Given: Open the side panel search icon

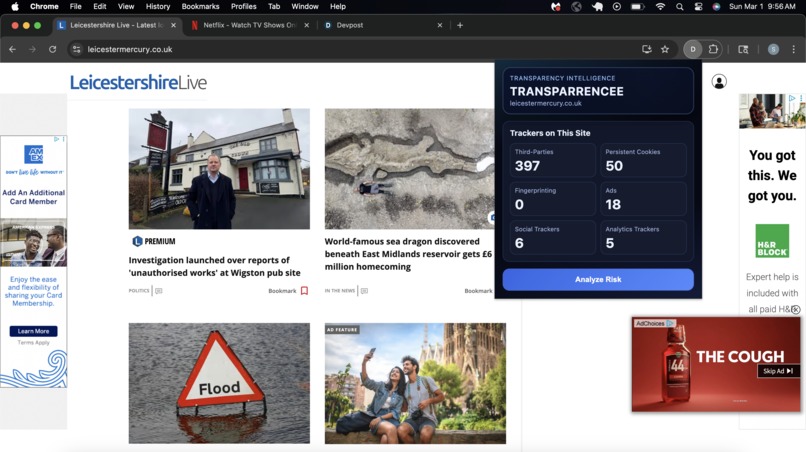Looking at the screenshot, I should (x=743, y=49).
